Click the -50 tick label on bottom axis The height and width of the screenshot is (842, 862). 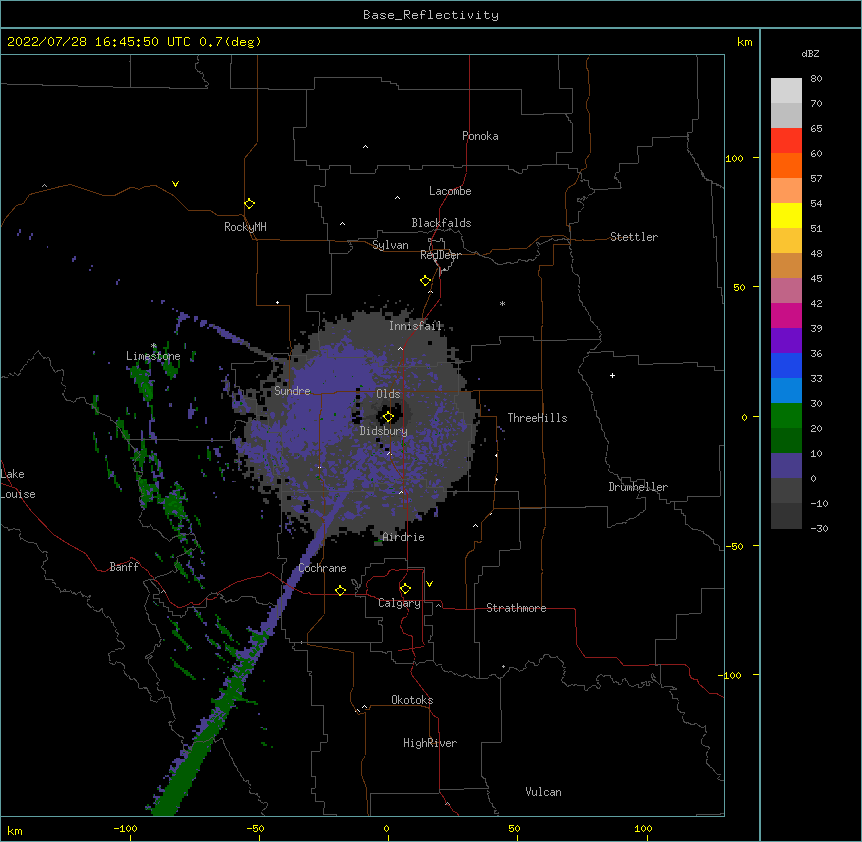coord(256,828)
